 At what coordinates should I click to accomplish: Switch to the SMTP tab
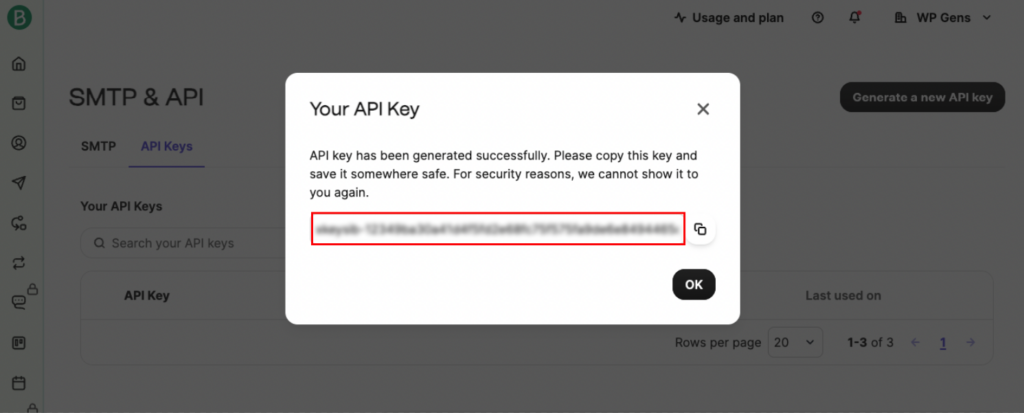pyautogui.click(x=98, y=146)
